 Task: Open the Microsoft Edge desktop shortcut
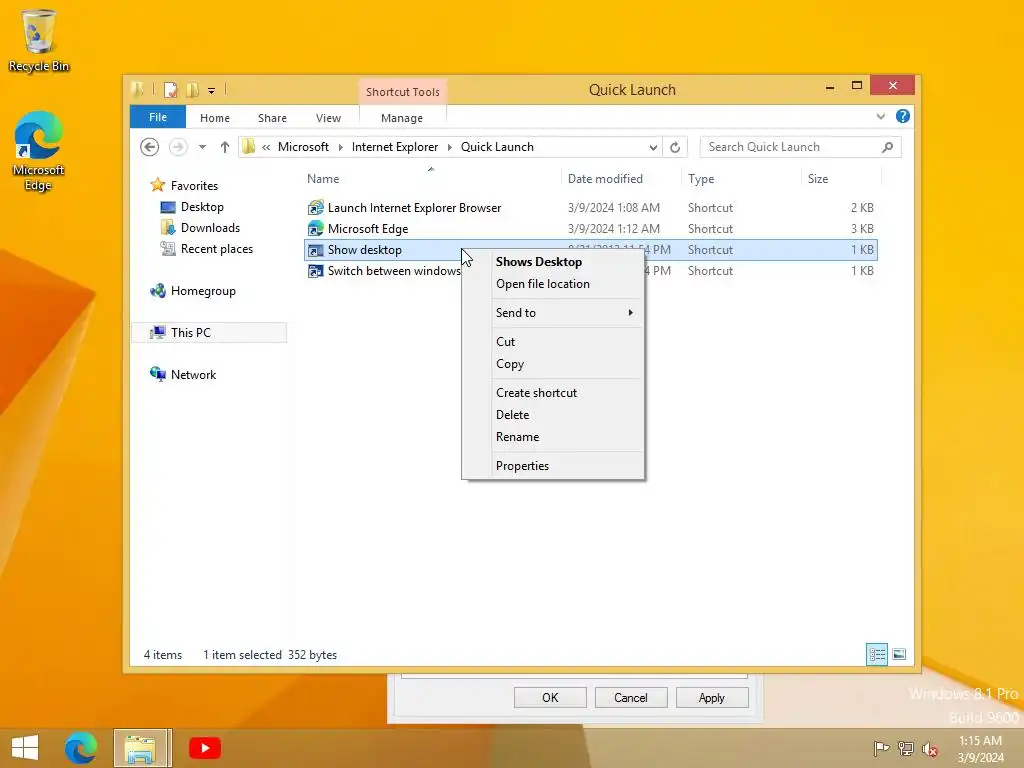click(38, 151)
